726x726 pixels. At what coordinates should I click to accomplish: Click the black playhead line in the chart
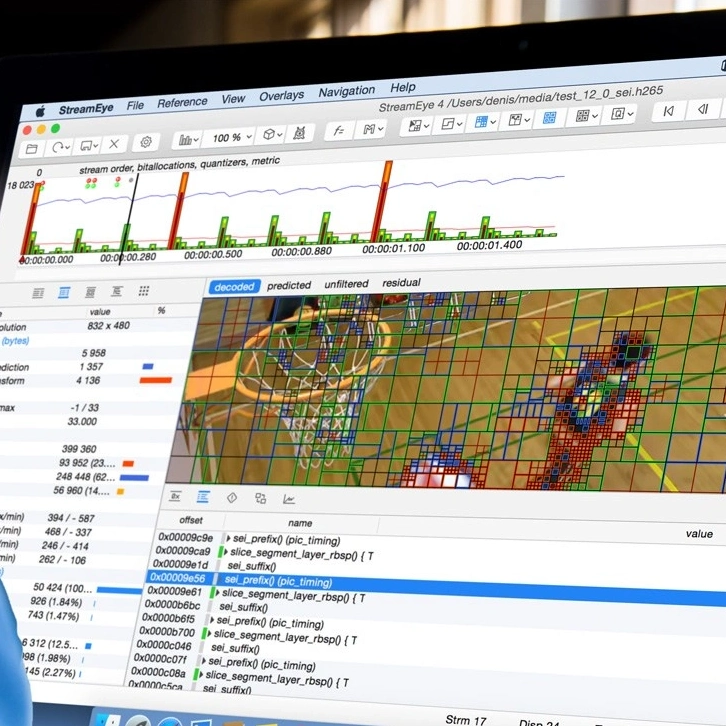pyautogui.click(x=128, y=219)
